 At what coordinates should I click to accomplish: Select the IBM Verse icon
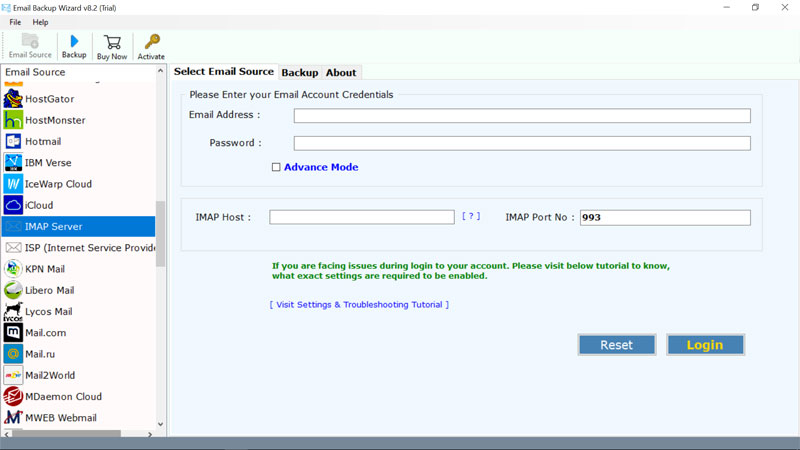pos(13,163)
